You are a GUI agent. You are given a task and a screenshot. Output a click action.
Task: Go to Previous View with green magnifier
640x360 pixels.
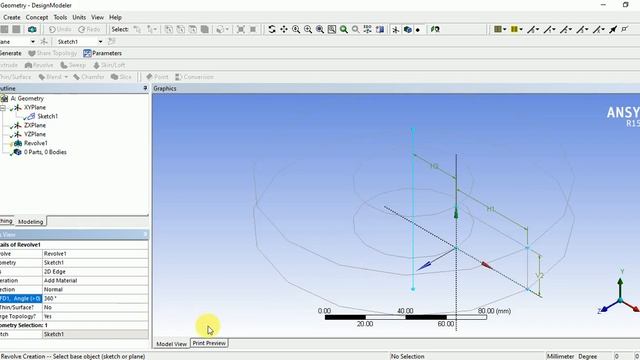click(x=344, y=29)
